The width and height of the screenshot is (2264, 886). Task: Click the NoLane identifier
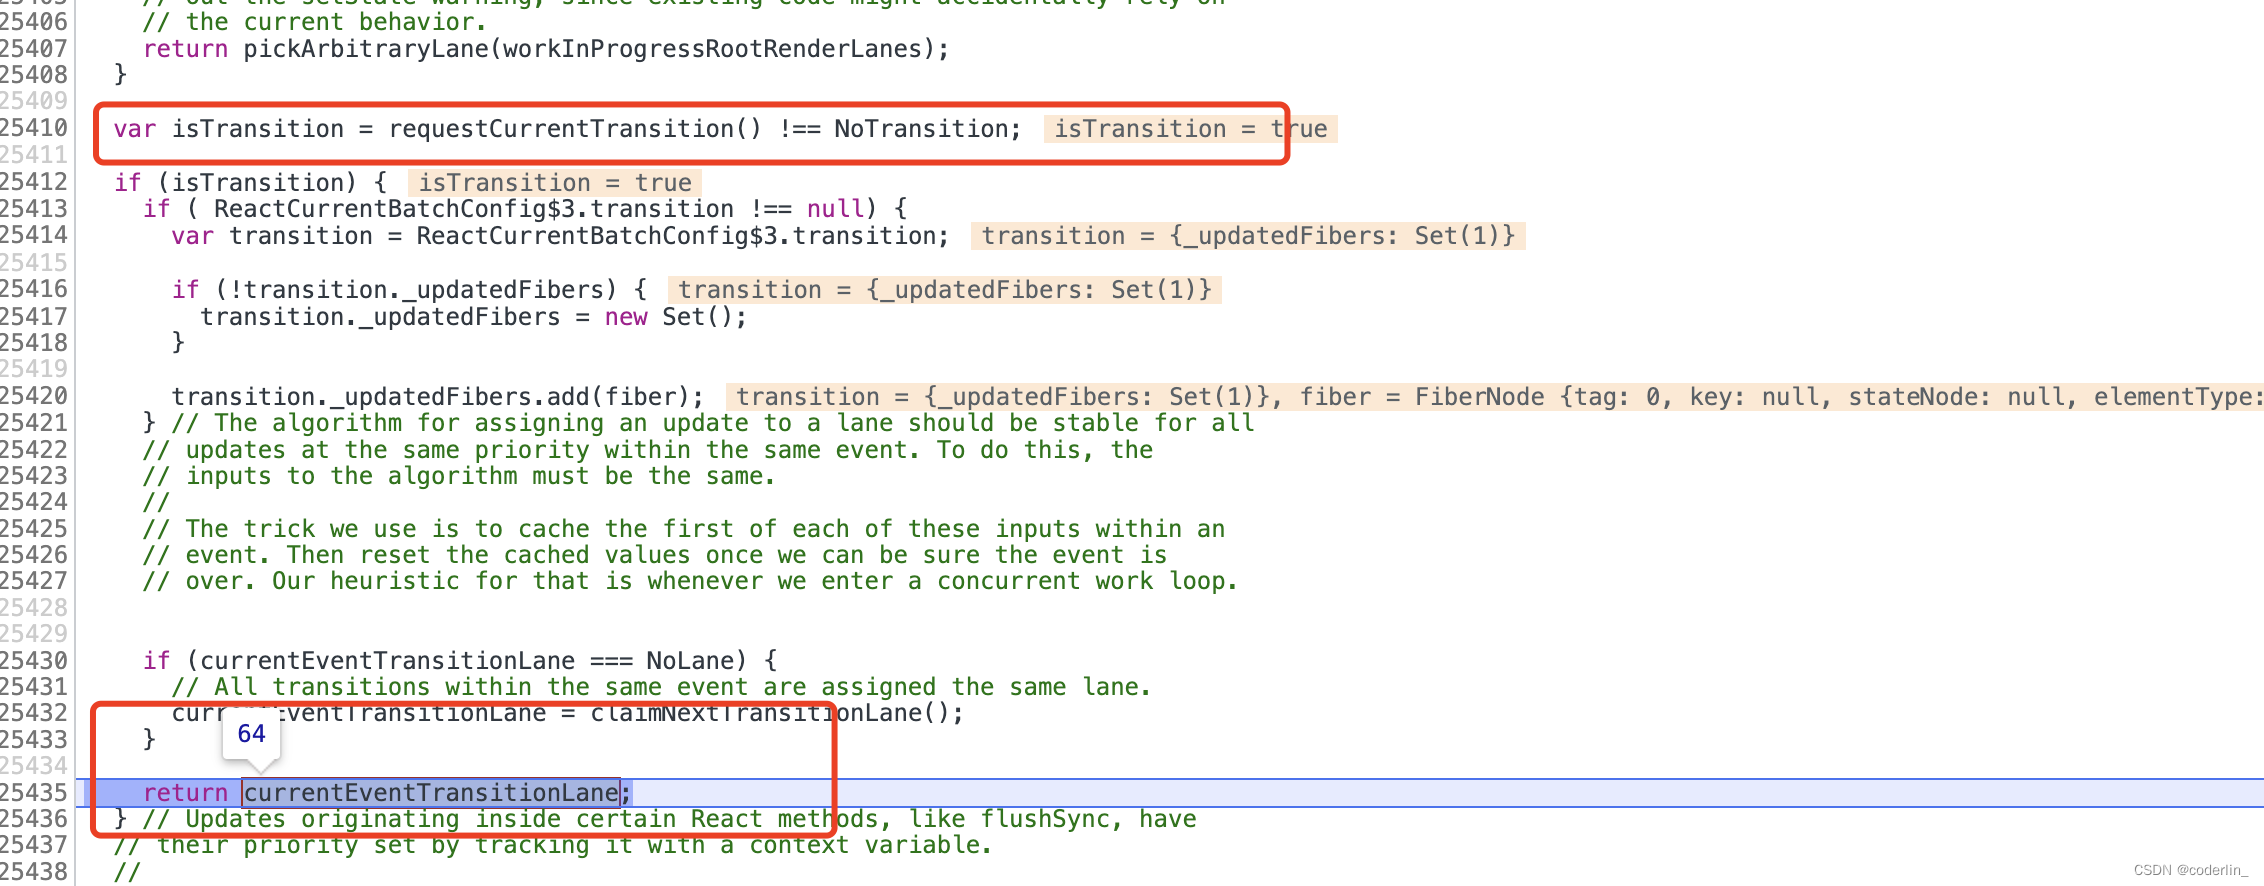point(690,661)
